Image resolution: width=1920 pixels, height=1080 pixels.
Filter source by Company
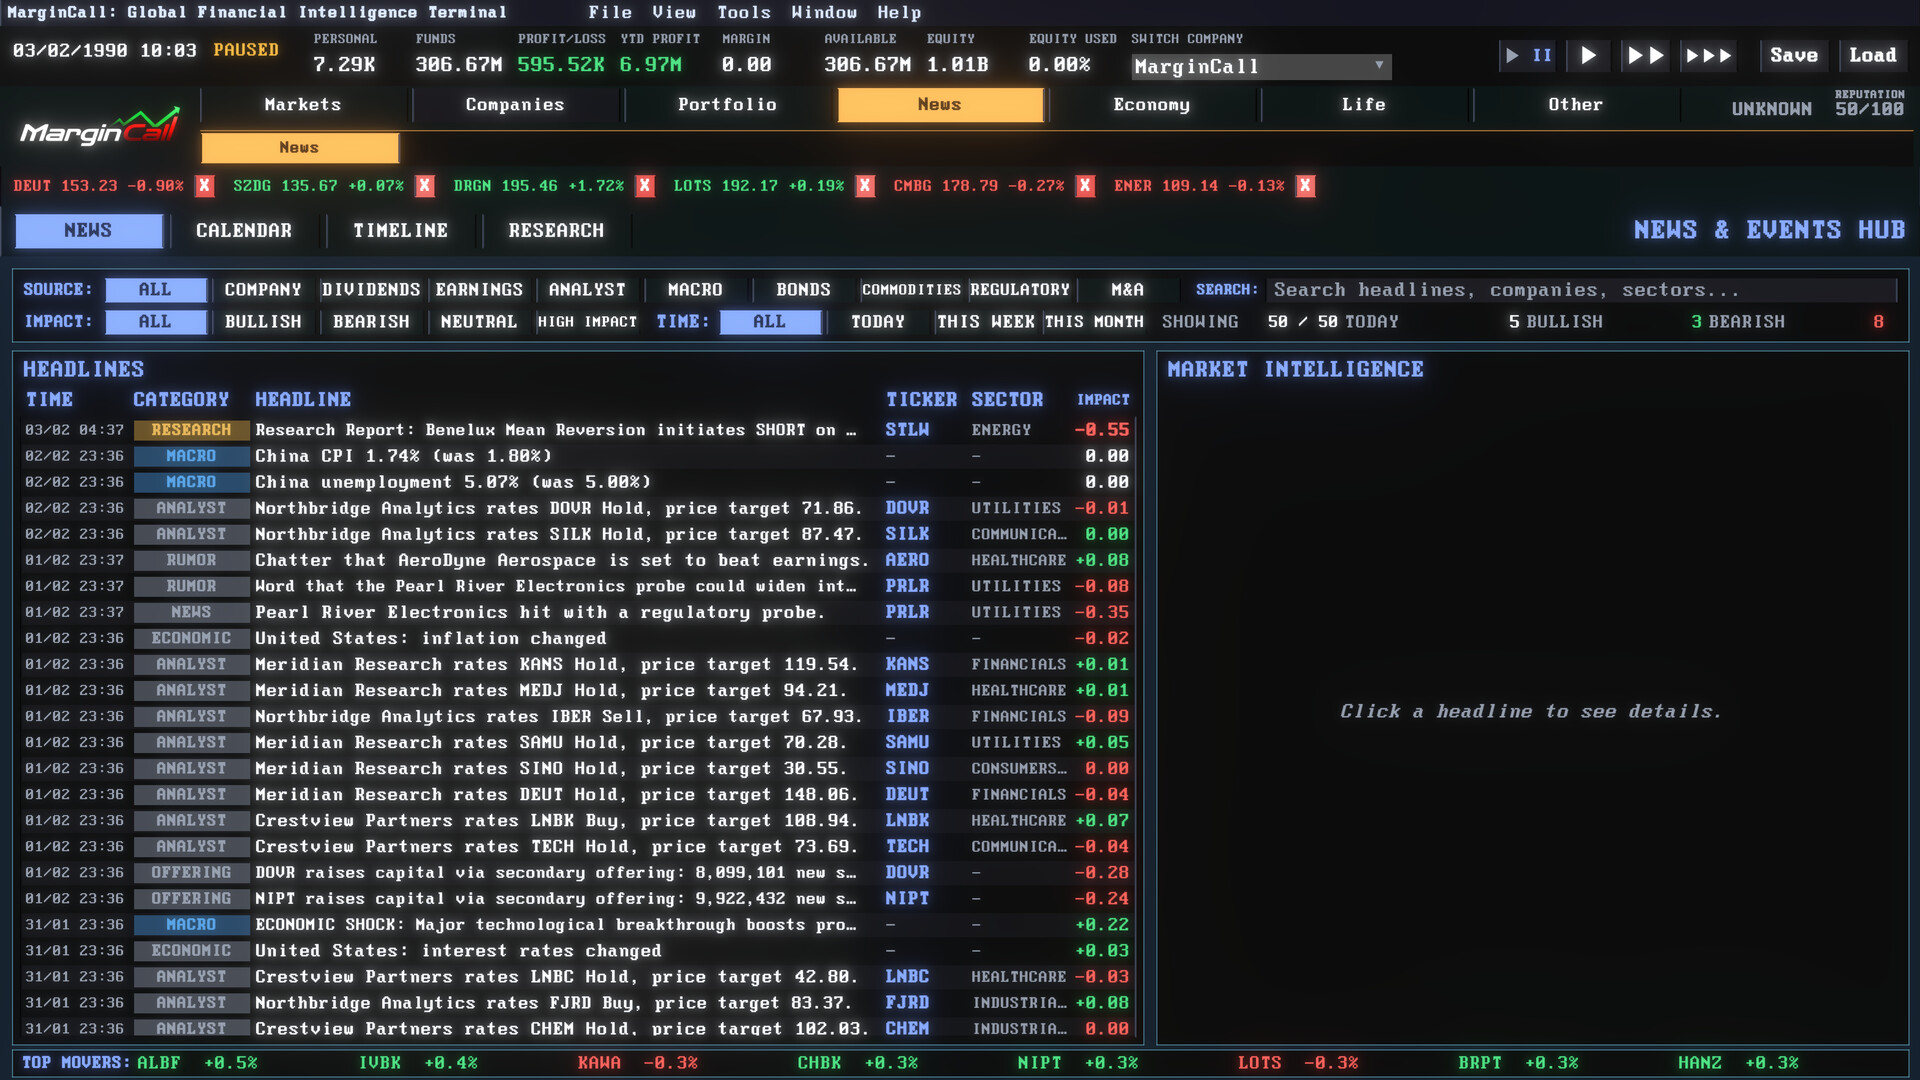[x=263, y=290]
